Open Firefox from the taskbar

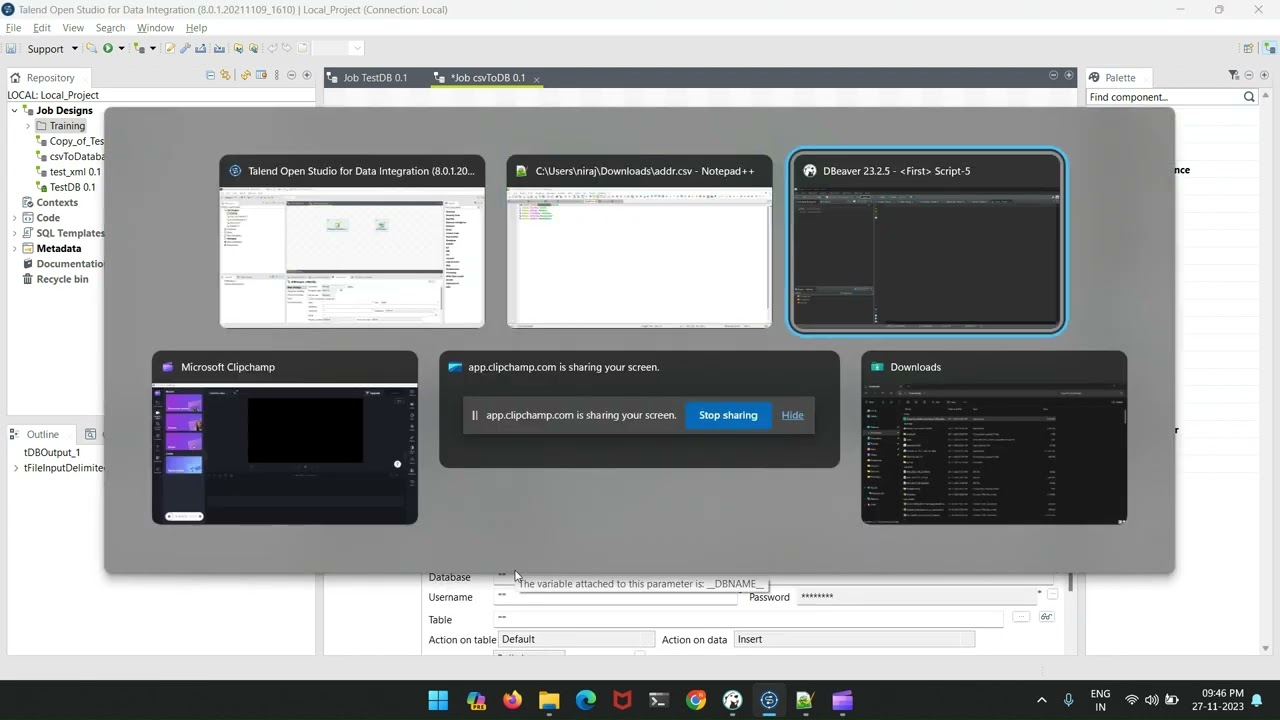coord(512,700)
